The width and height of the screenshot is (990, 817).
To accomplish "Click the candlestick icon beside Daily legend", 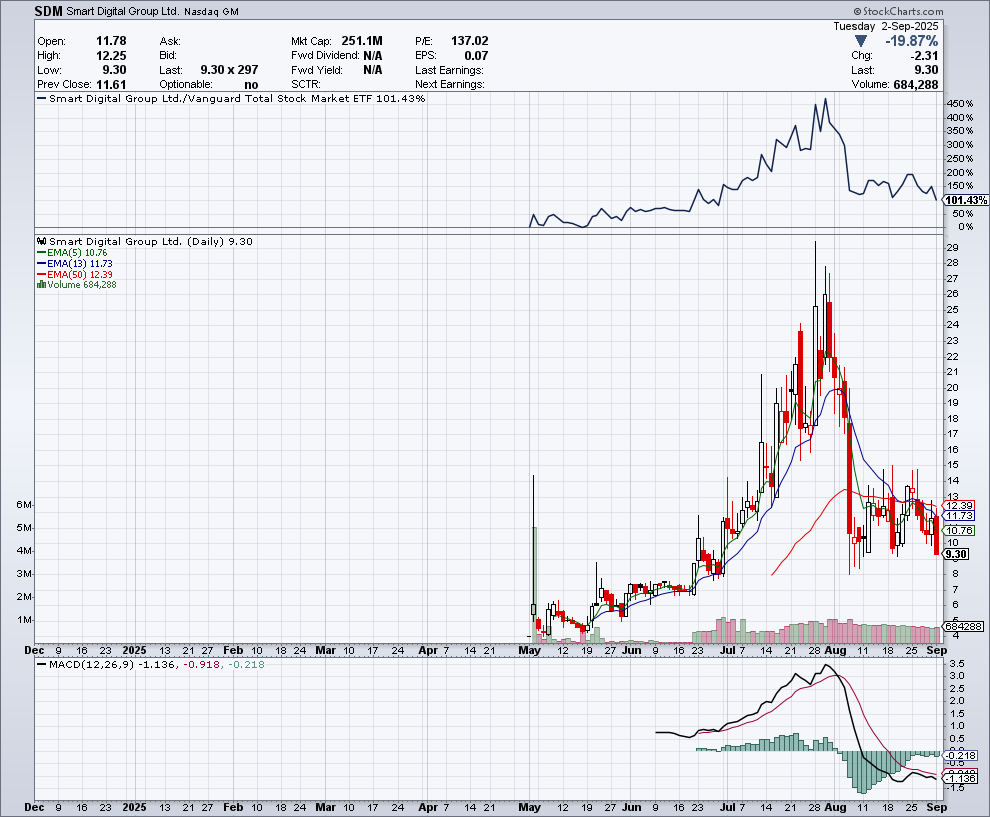I will click(x=42, y=241).
